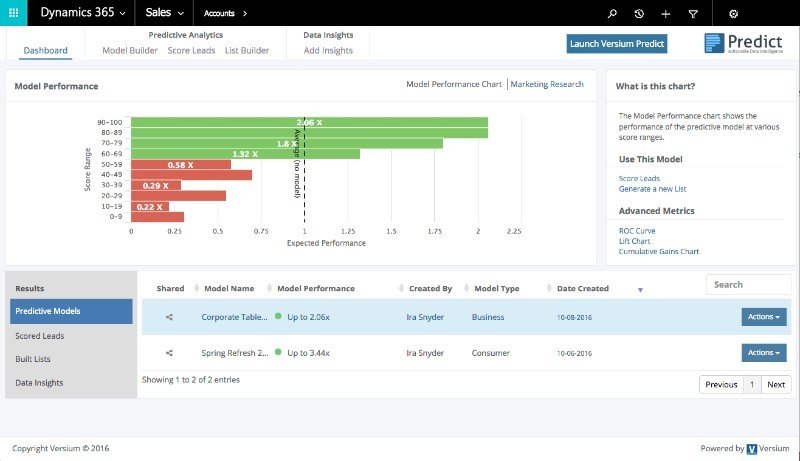Click the plus quick-create icon
This screenshot has height=461, width=800.
pos(665,14)
